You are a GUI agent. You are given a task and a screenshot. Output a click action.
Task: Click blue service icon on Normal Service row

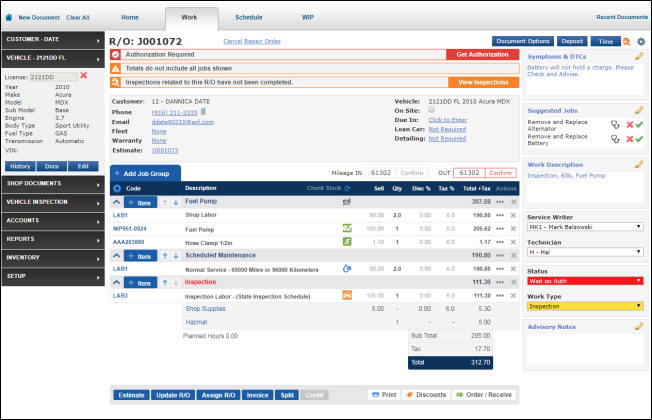tap(347, 269)
